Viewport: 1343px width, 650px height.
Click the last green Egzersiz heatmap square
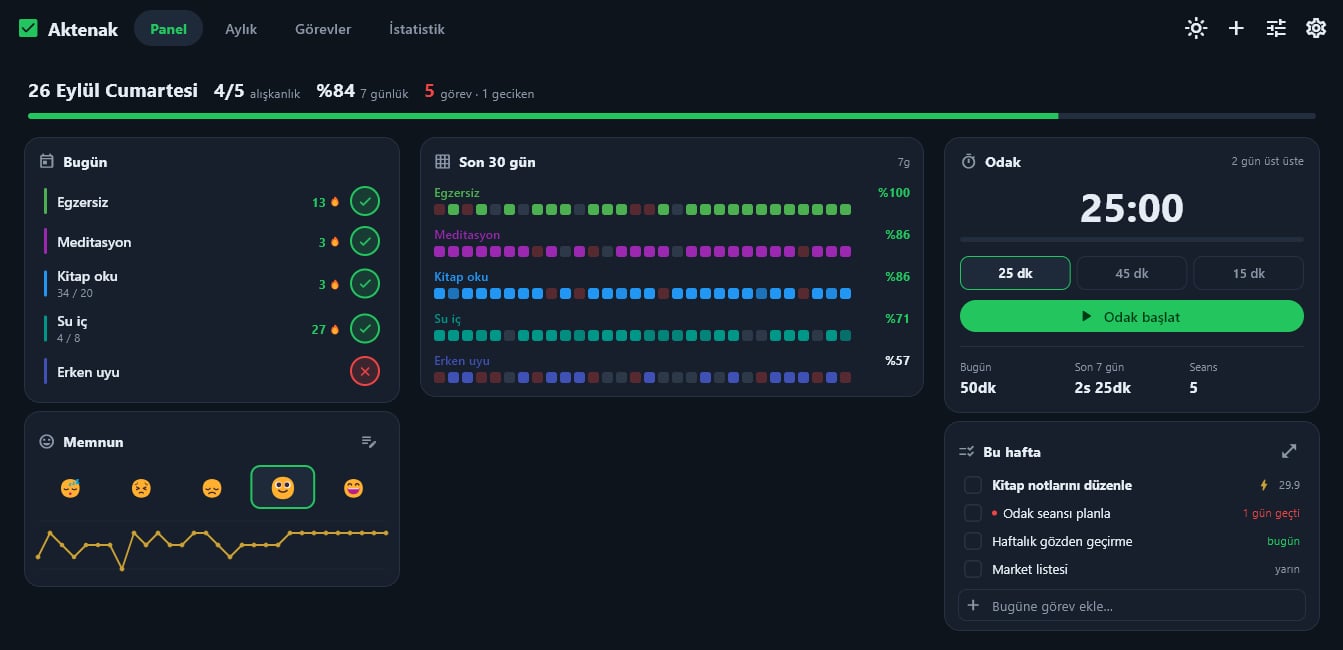point(846,210)
